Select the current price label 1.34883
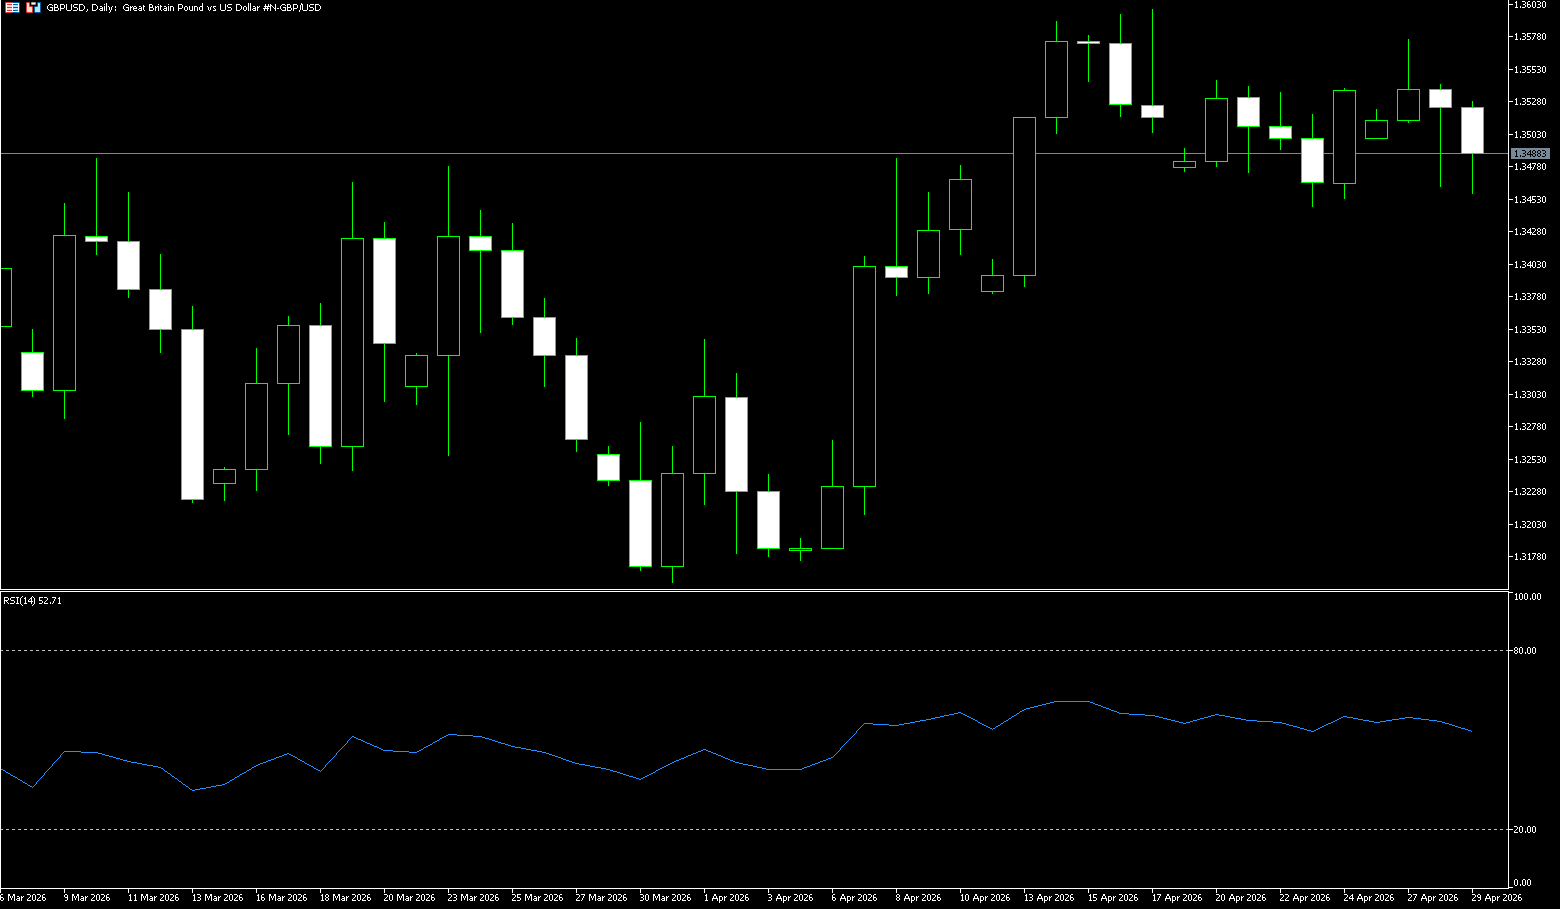Screen dimensions: 1560x909 pyautogui.click(x=1530, y=154)
